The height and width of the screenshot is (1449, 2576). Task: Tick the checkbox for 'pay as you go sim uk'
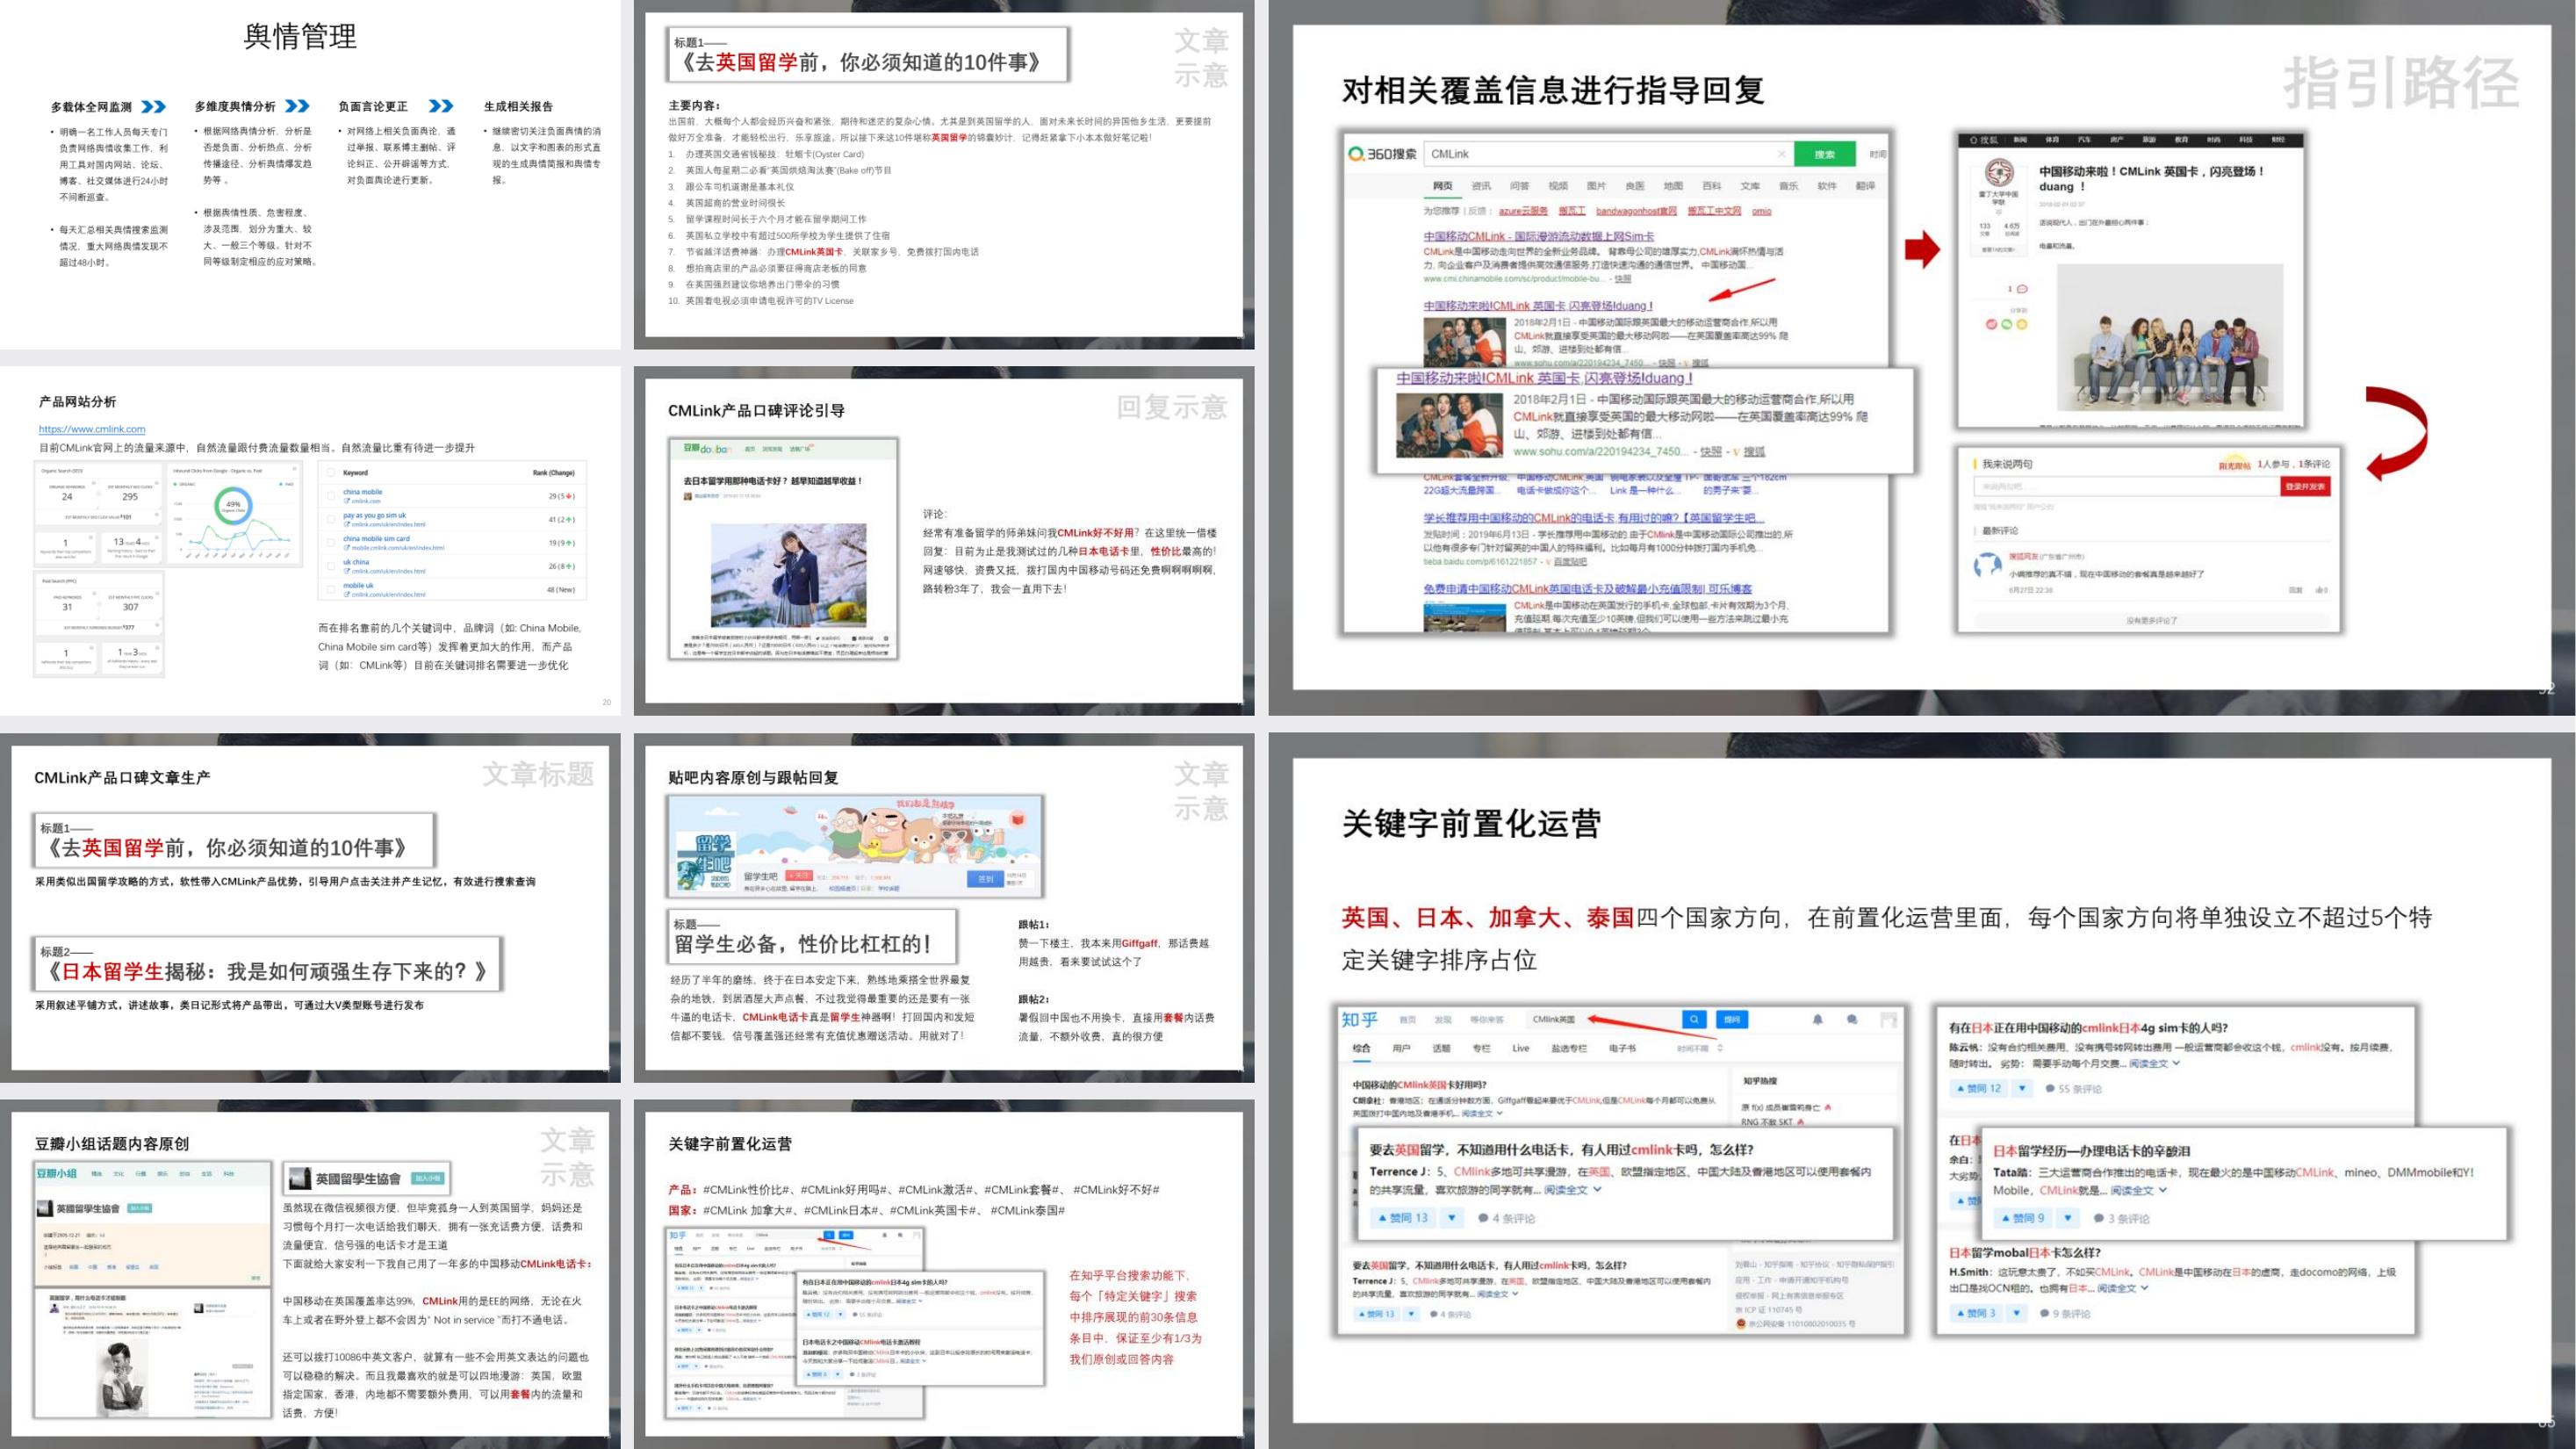[x=331, y=519]
